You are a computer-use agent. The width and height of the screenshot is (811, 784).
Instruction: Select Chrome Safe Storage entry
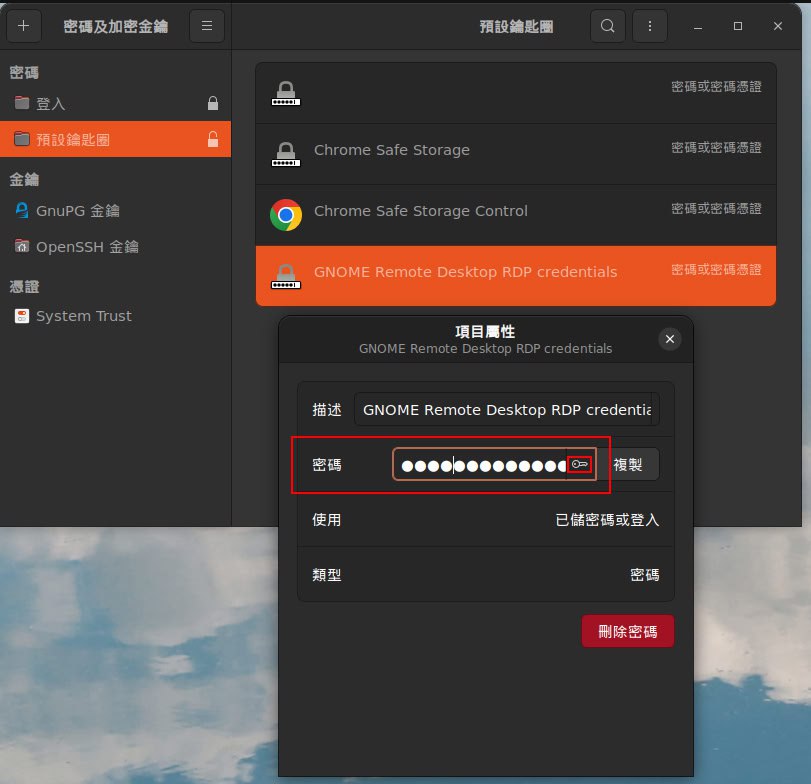(x=516, y=154)
